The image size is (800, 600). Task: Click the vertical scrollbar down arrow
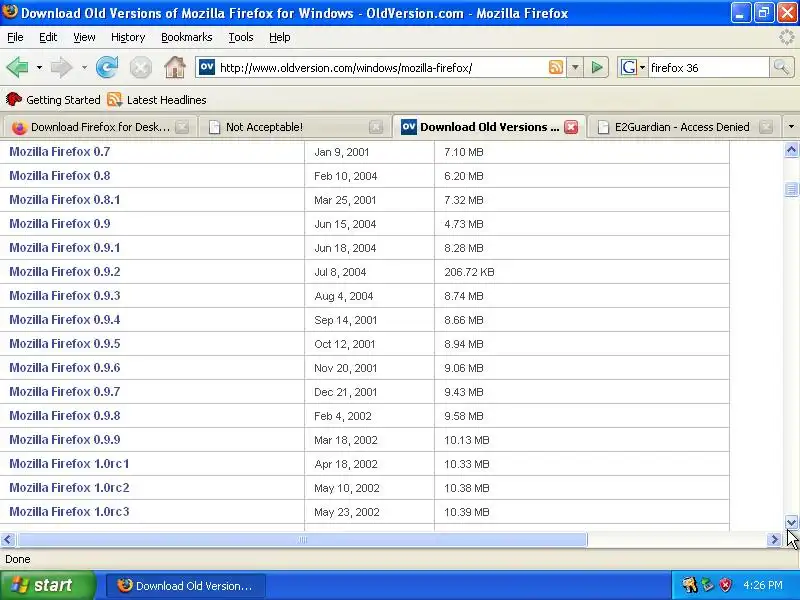(x=791, y=522)
